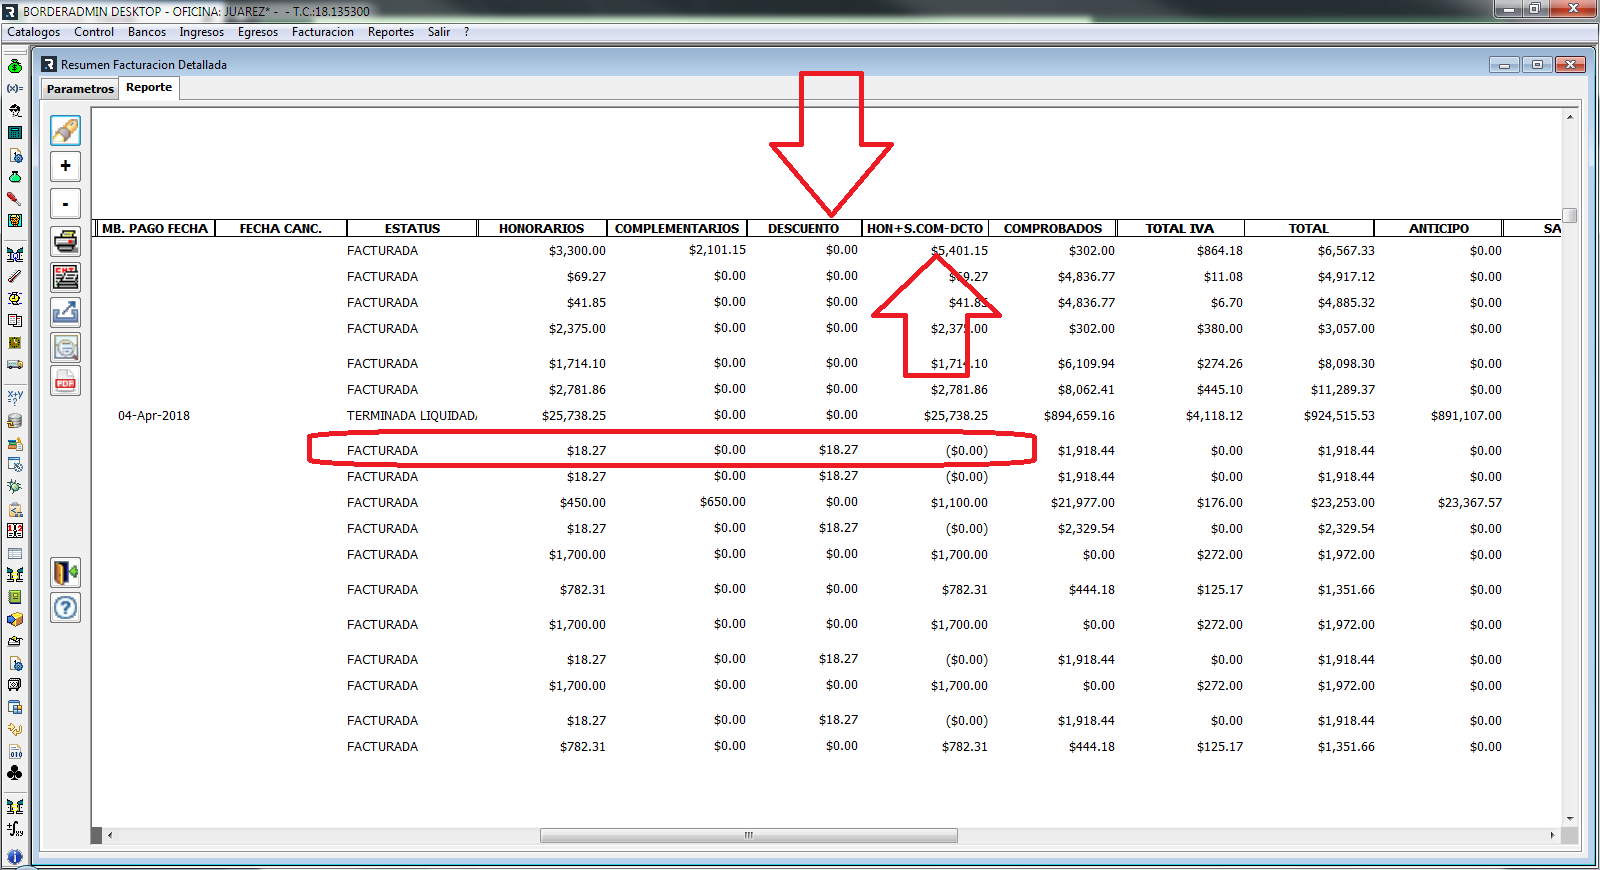The image size is (1600, 870).
Task: Open the Catalogos menu
Action: [x=34, y=32]
